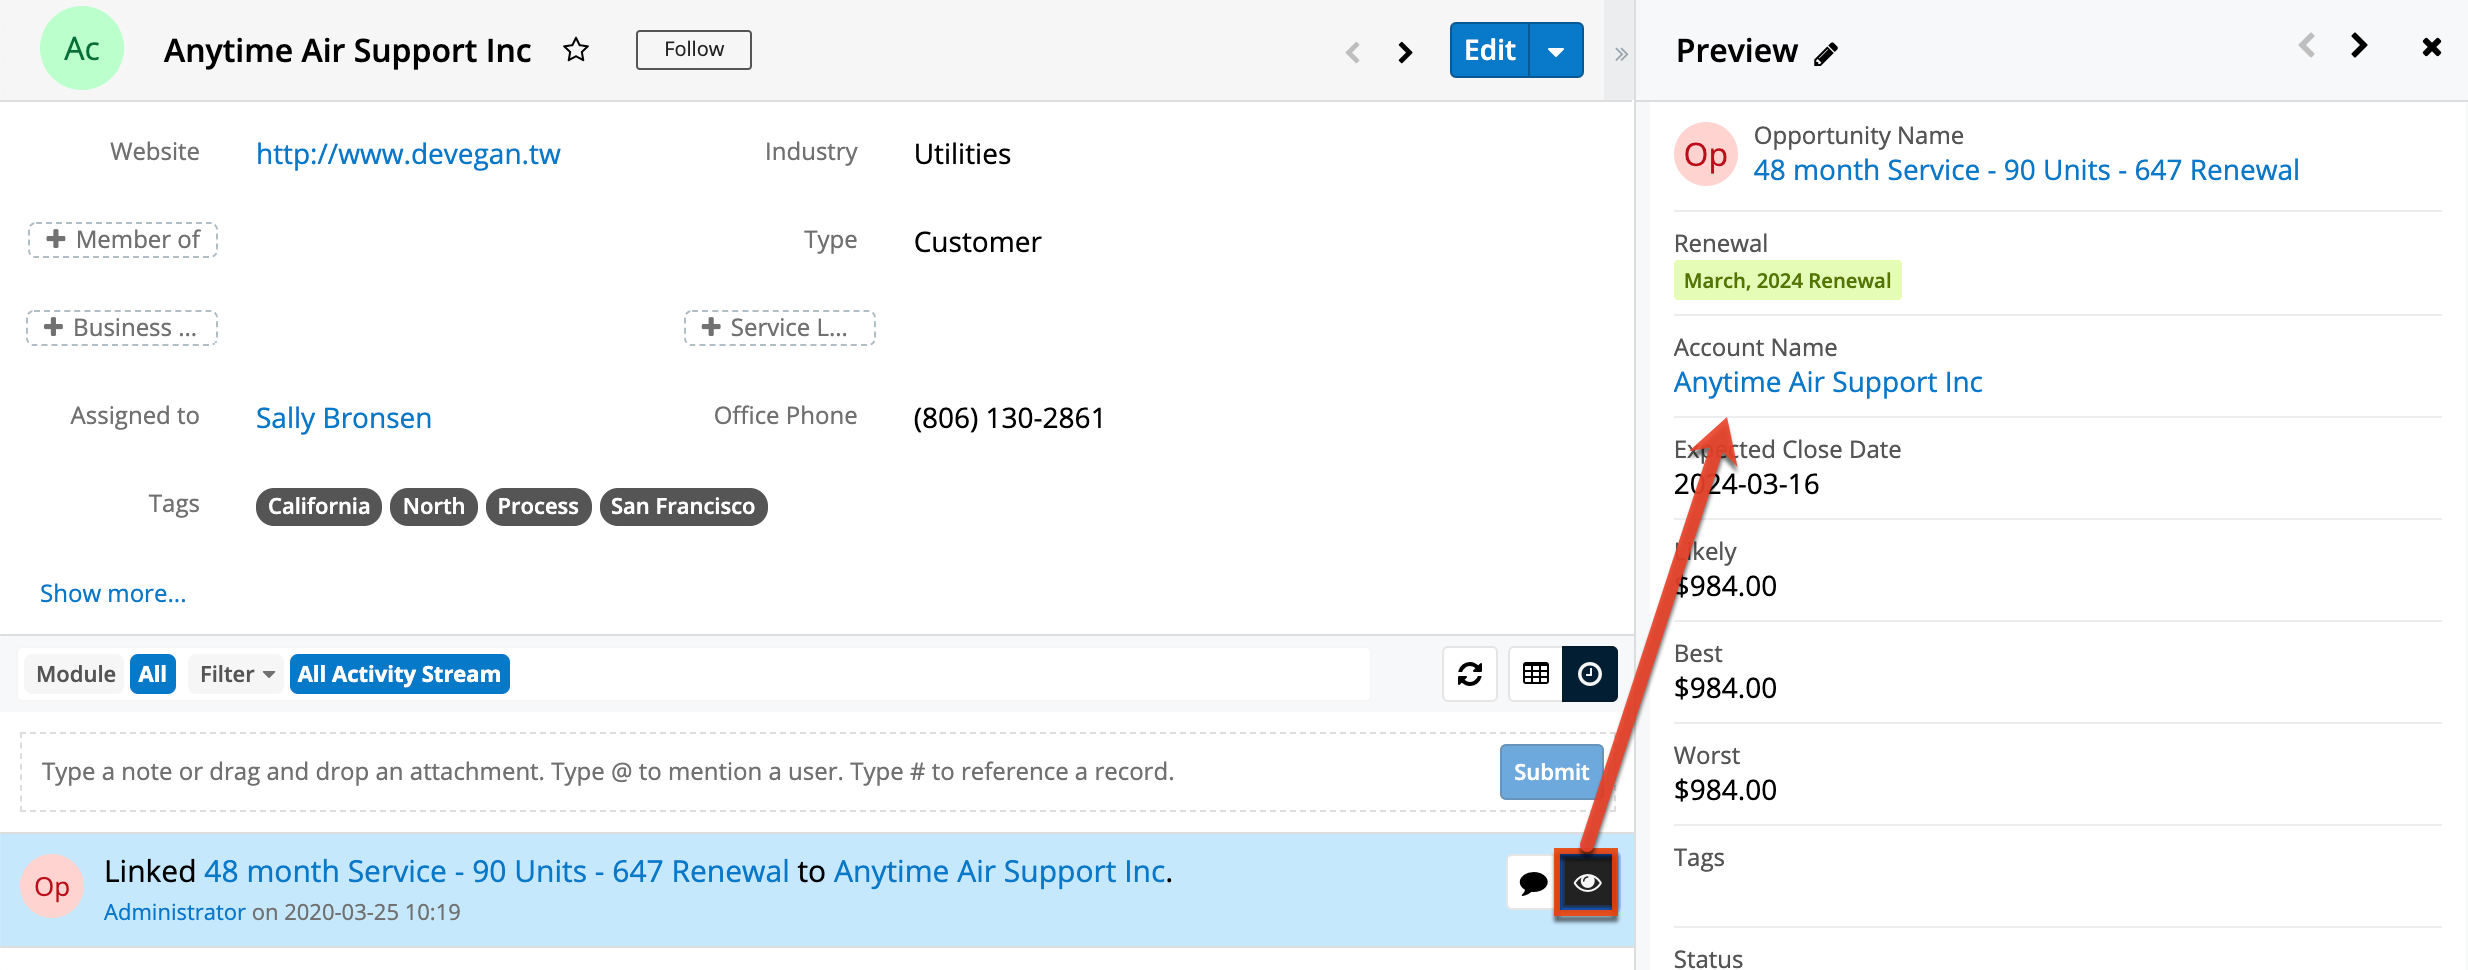
Task: Submit the activity stream note
Action: [1550, 772]
